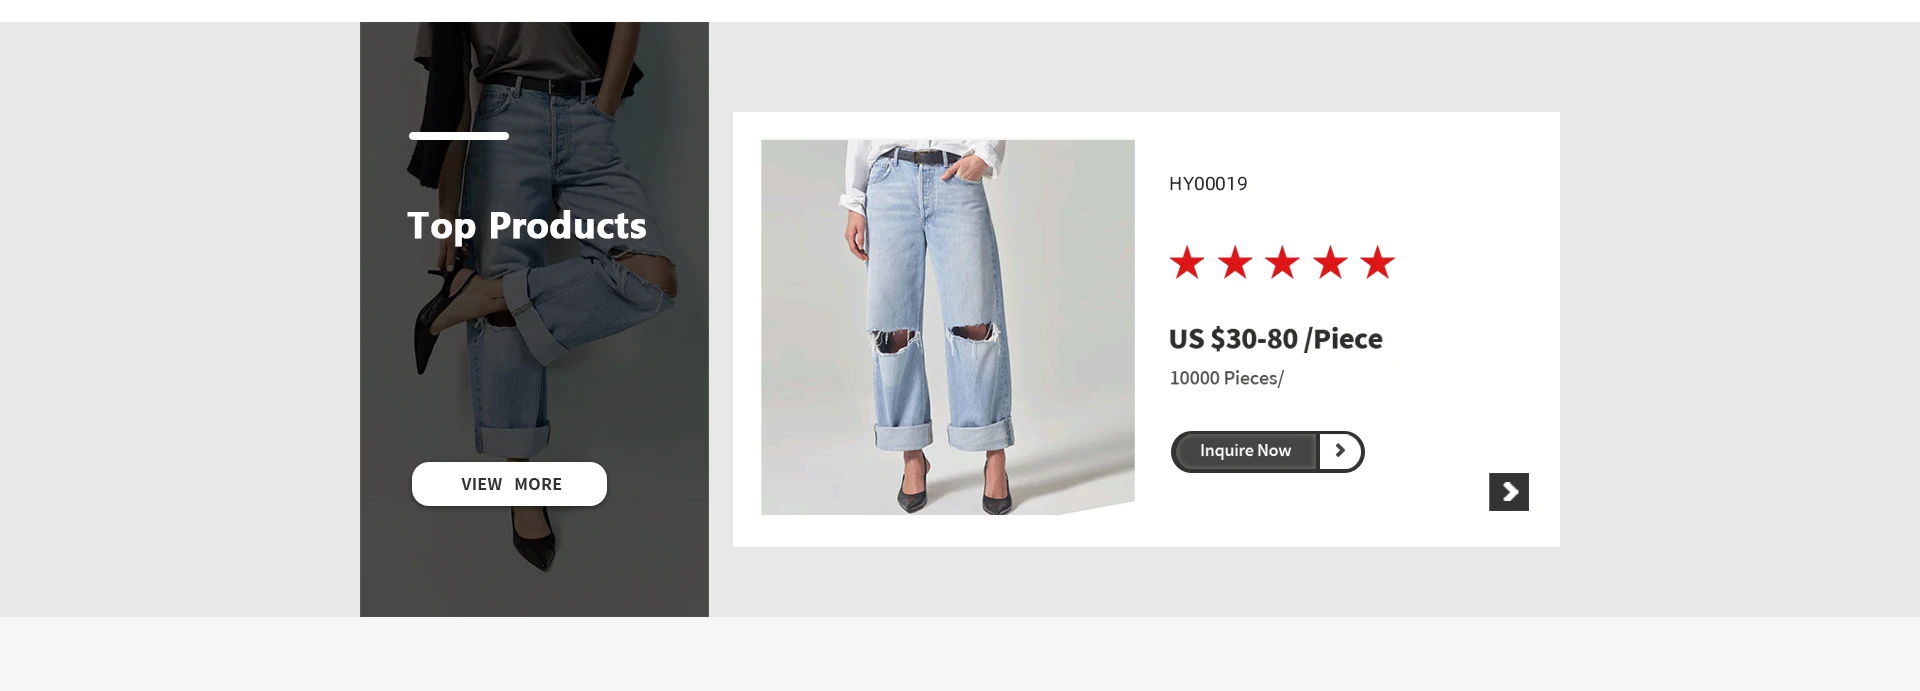1920x691 pixels.
Task: Click the Inquire Now button label
Action: tap(1245, 451)
